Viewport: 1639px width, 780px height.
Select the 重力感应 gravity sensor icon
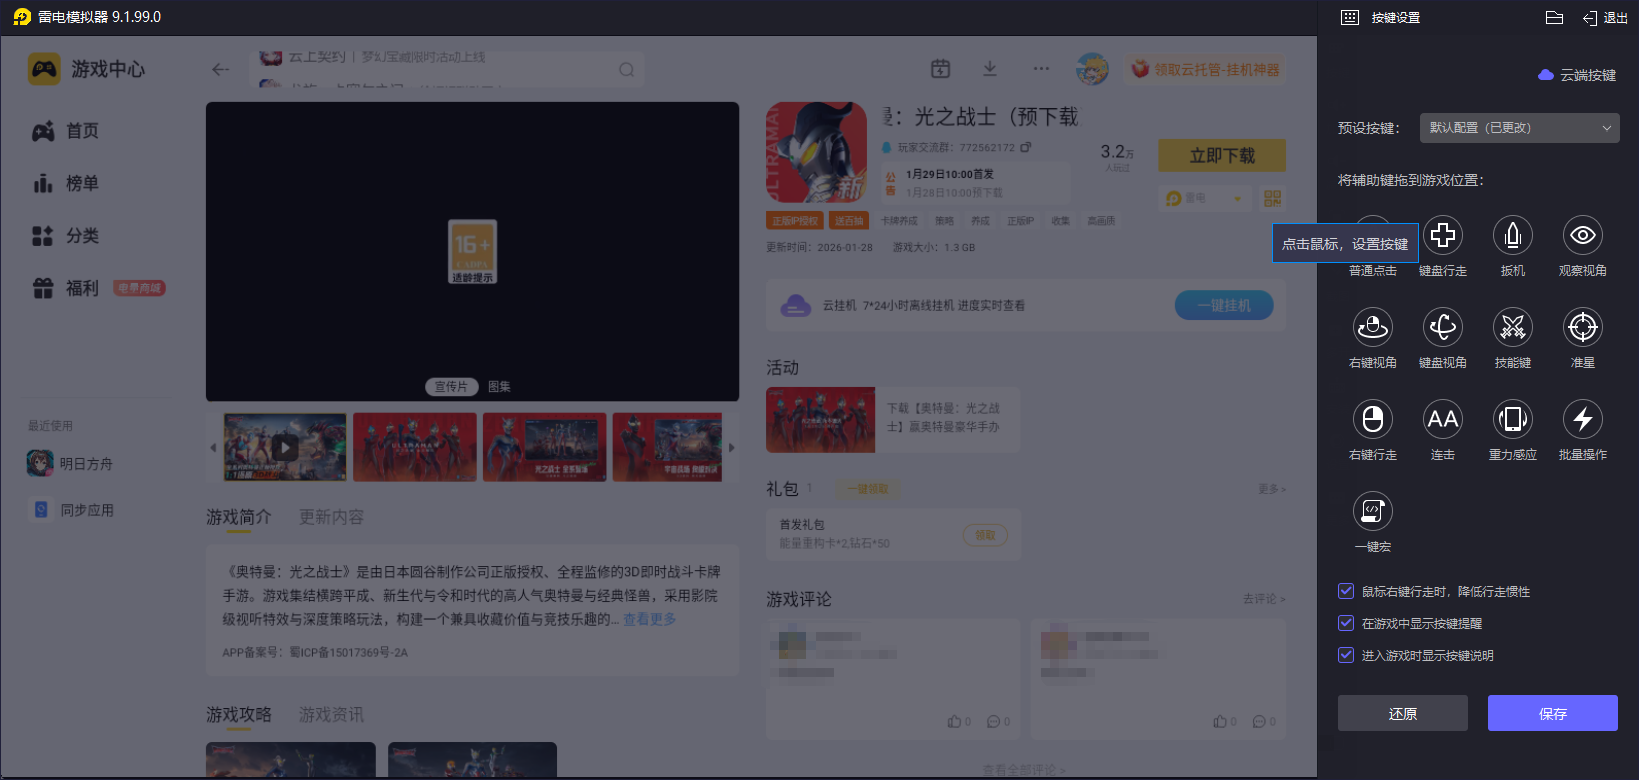[x=1512, y=420]
